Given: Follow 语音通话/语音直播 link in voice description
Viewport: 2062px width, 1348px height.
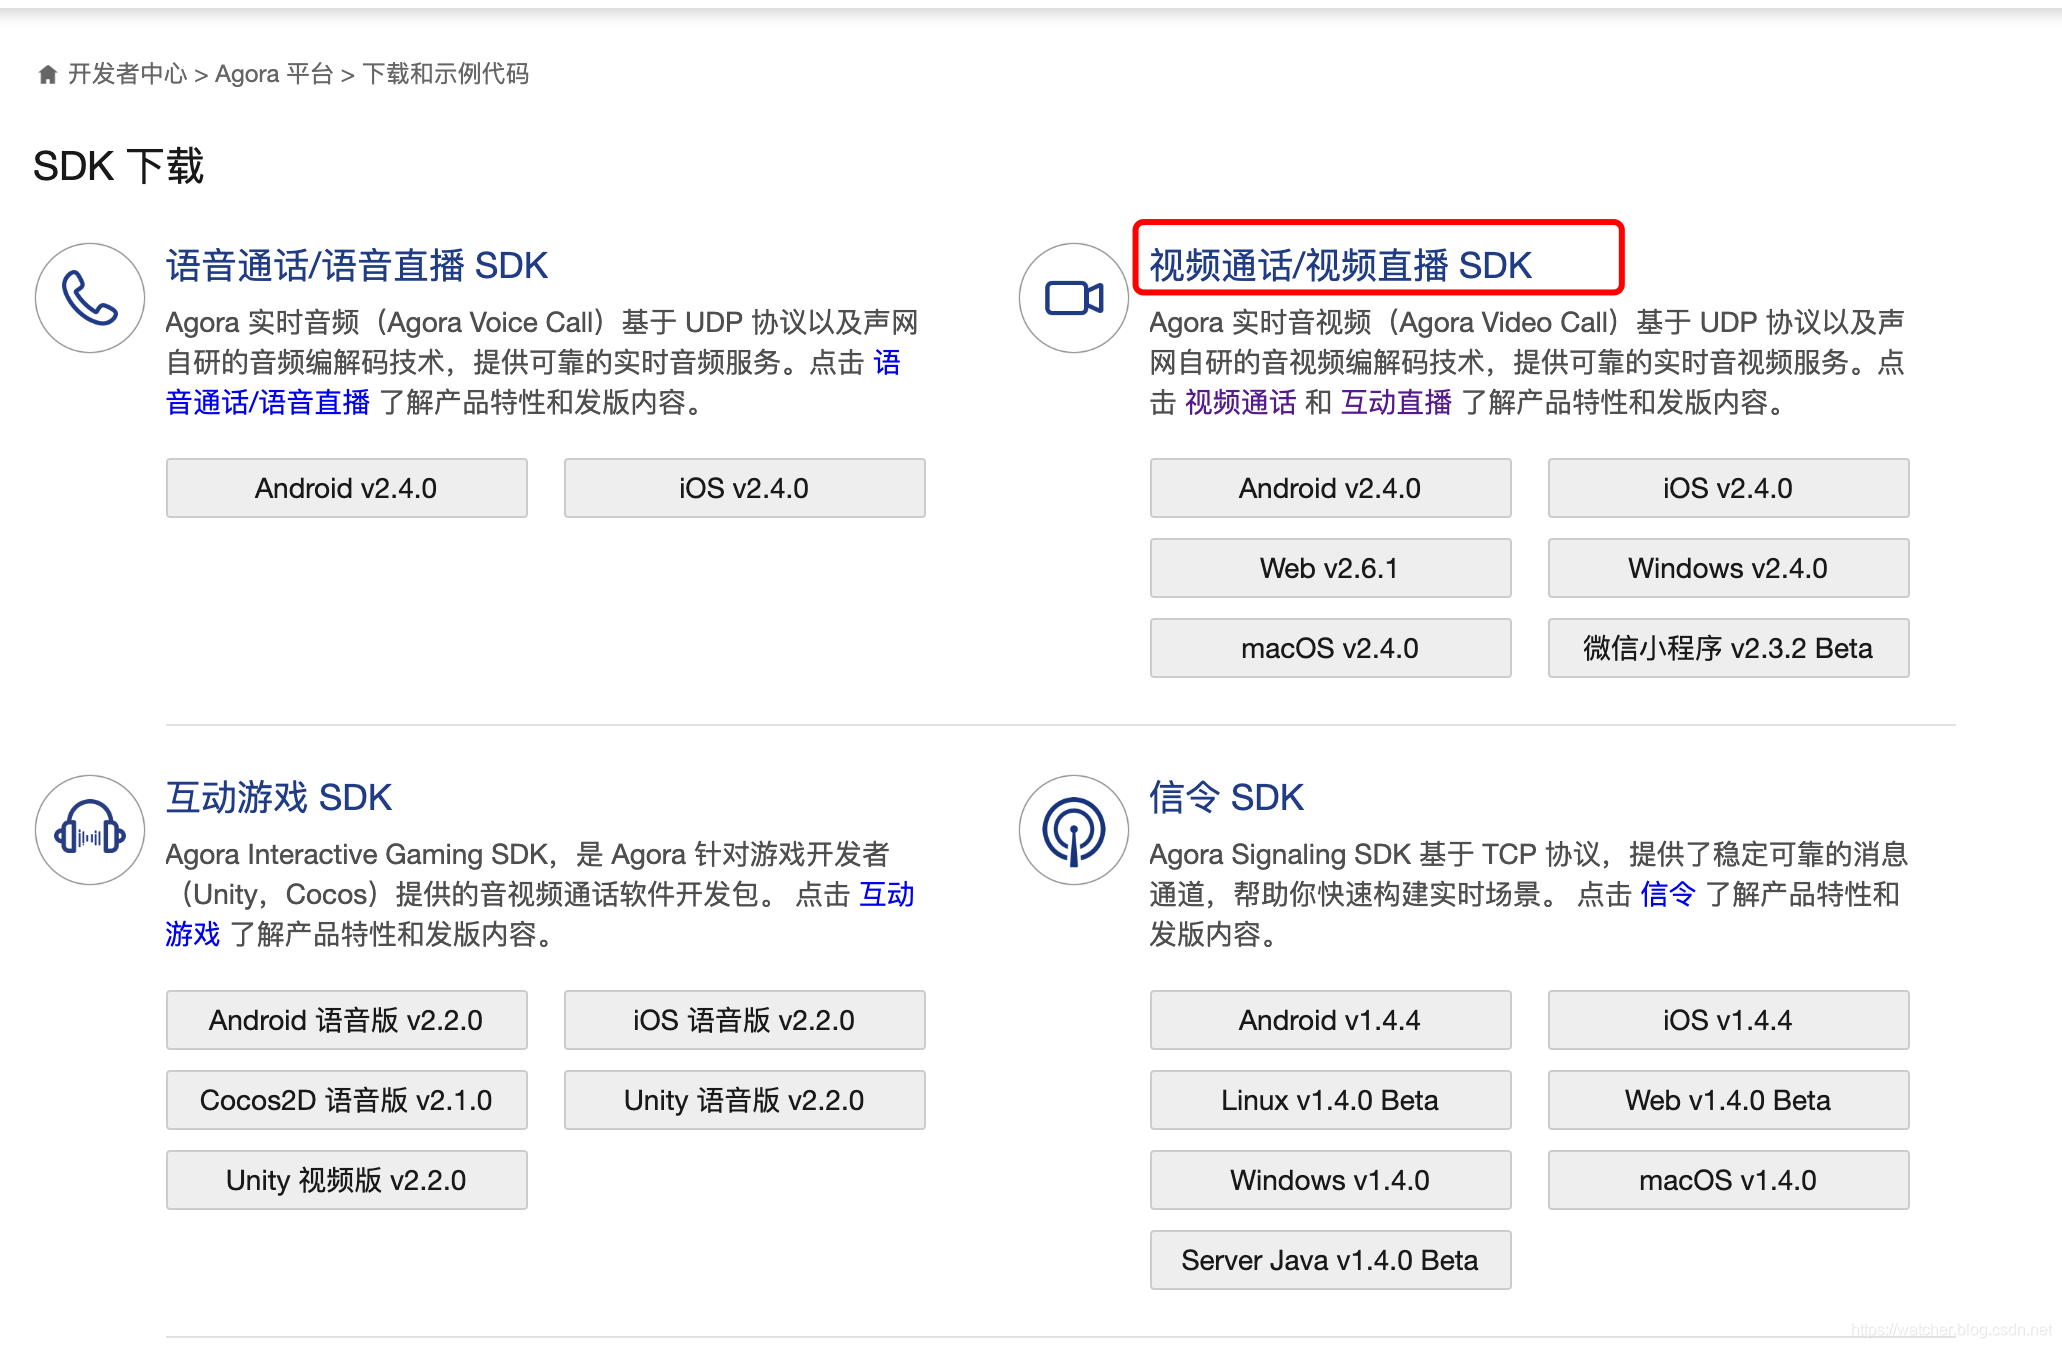Looking at the screenshot, I should click(x=268, y=402).
